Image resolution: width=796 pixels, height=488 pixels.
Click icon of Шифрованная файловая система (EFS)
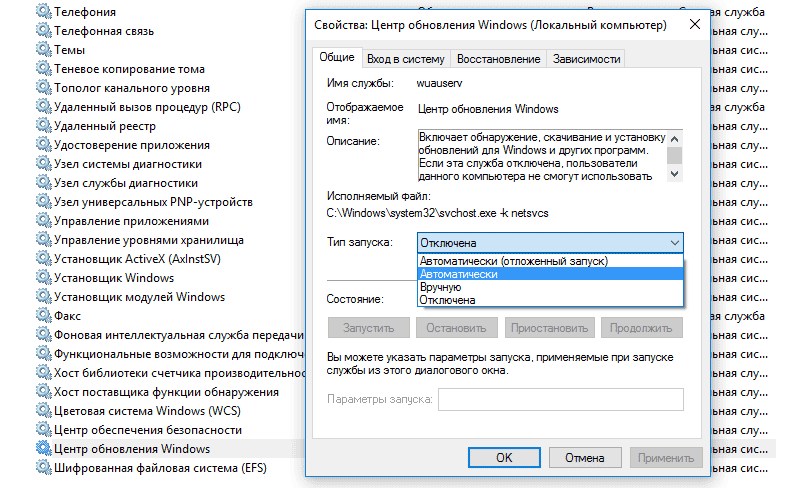[x=44, y=468]
